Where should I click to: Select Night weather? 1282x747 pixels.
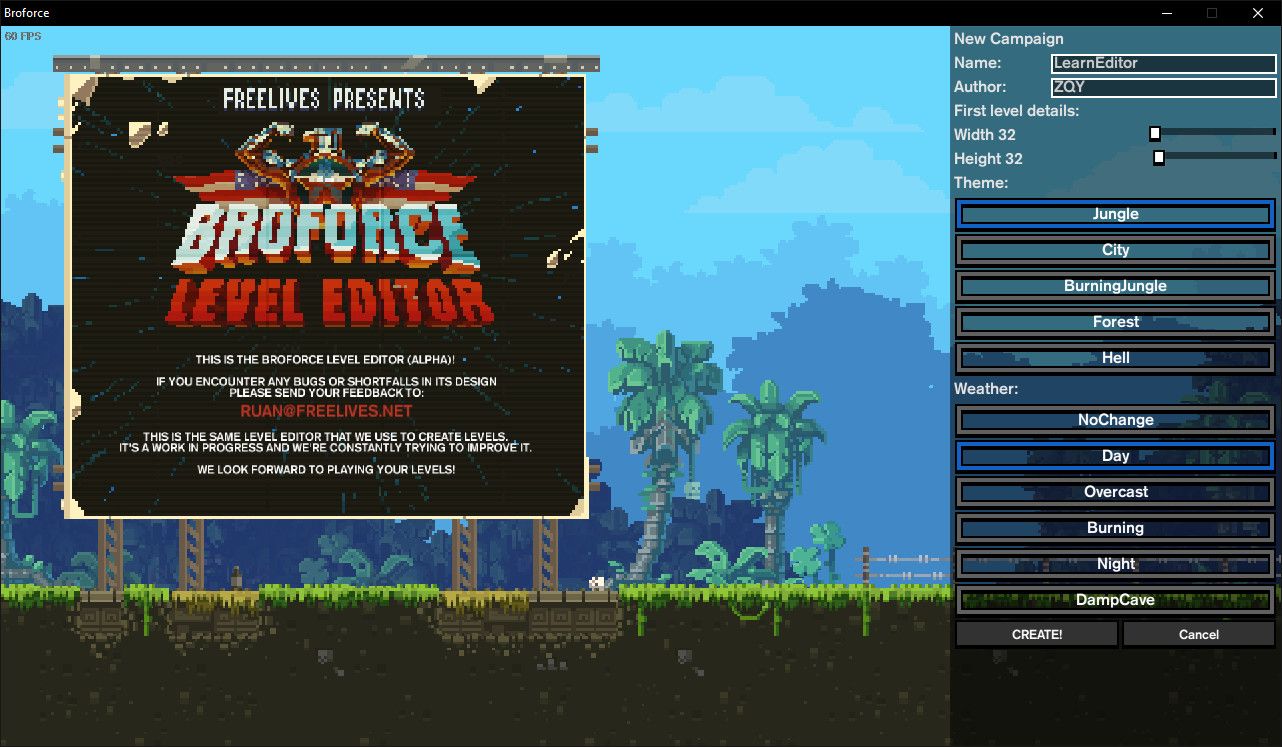(1115, 564)
